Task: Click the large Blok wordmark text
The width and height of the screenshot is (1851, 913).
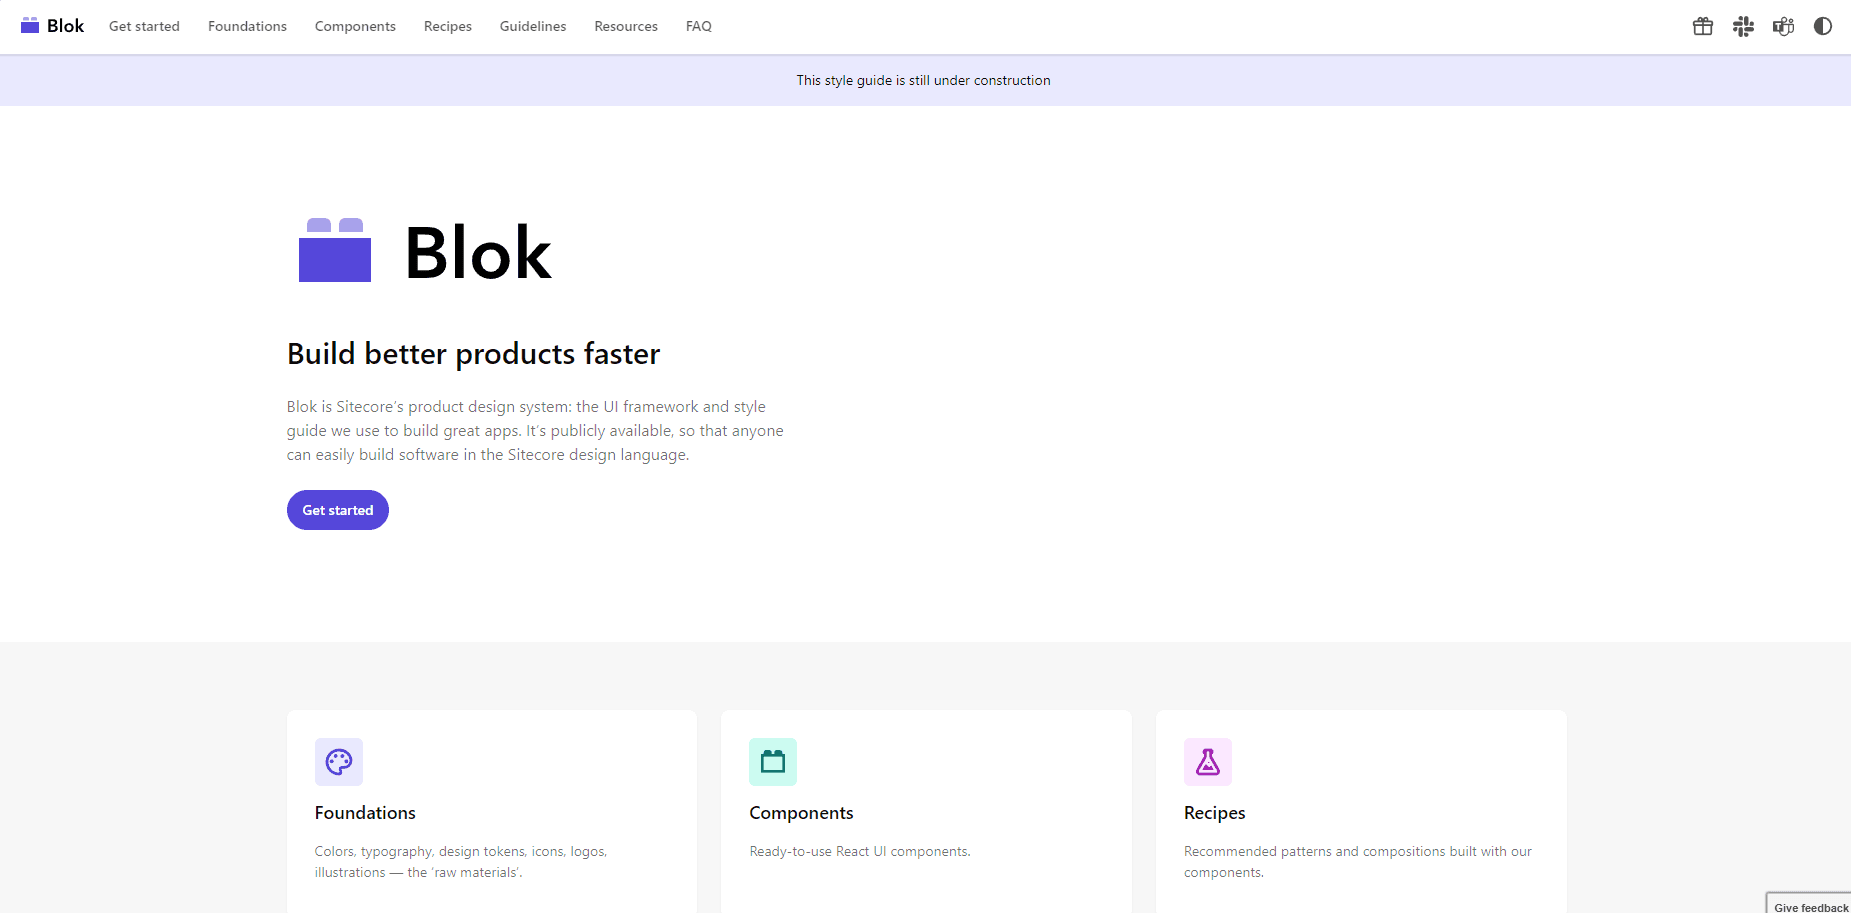Action: click(478, 252)
